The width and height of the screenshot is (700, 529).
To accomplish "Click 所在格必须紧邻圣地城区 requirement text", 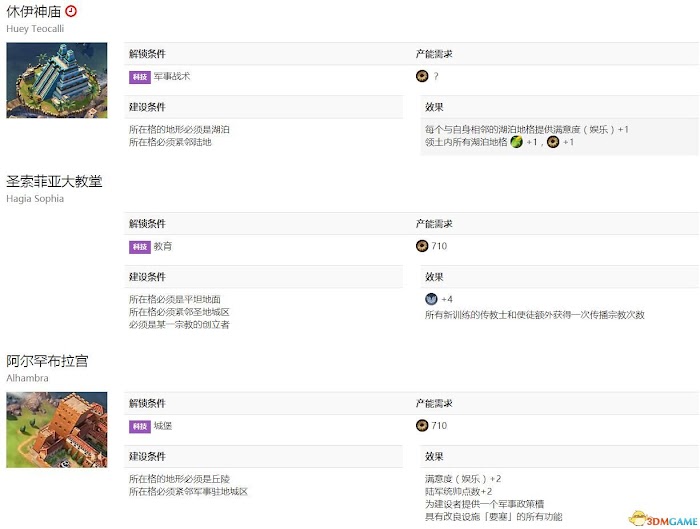I will click(x=179, y=312).
